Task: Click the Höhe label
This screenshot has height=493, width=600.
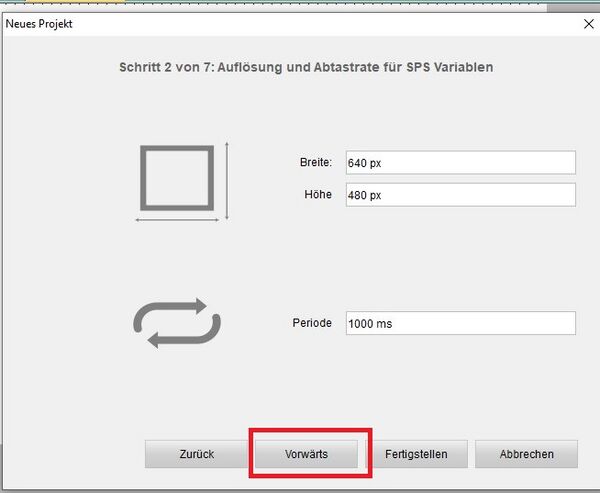Action: 316,195
